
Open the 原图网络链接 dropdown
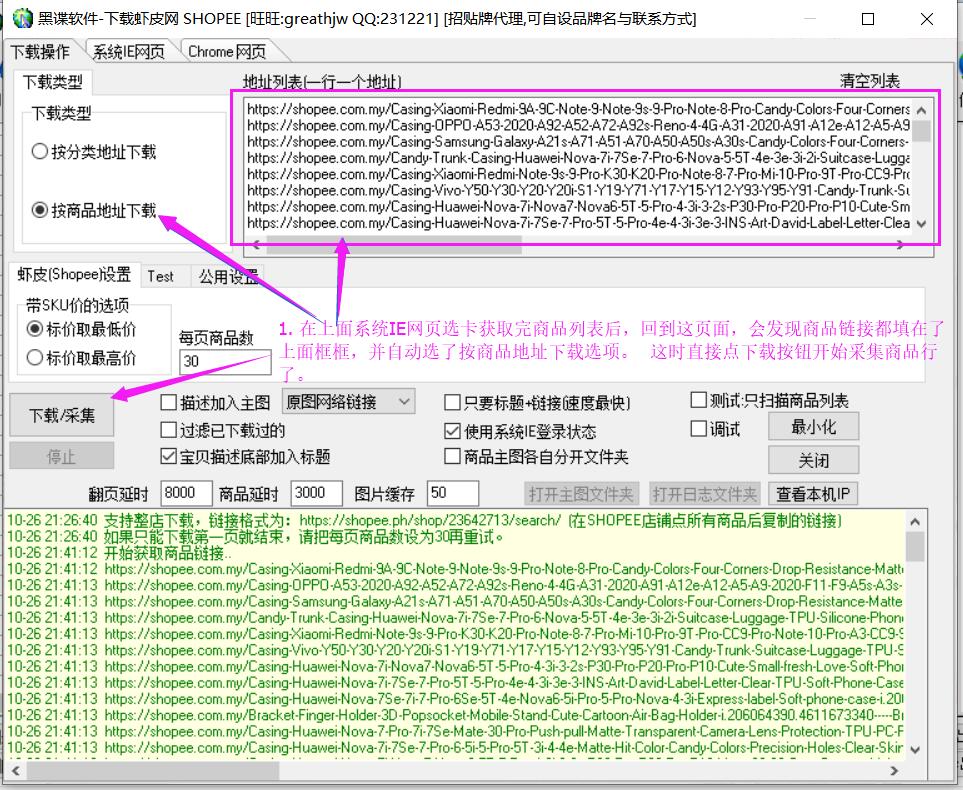pos(348,402)
